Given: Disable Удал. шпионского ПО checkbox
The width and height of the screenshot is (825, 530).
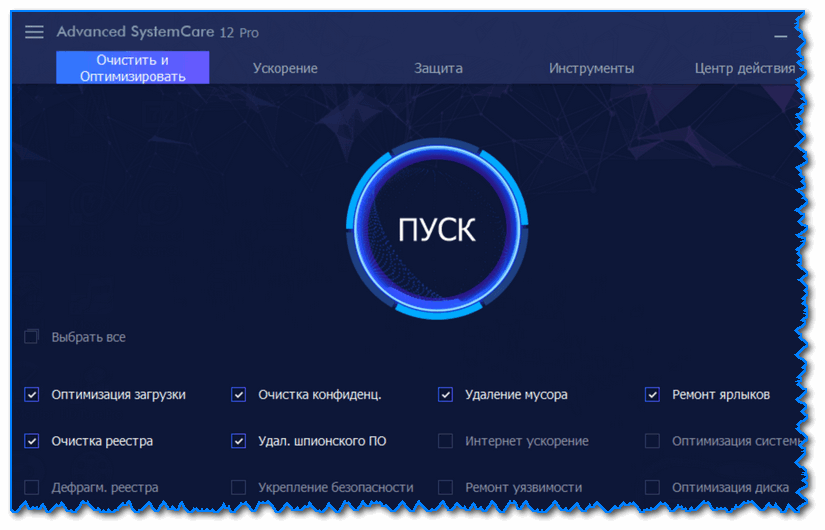Looking at the screenshot, I should click(x=238, y=441).
